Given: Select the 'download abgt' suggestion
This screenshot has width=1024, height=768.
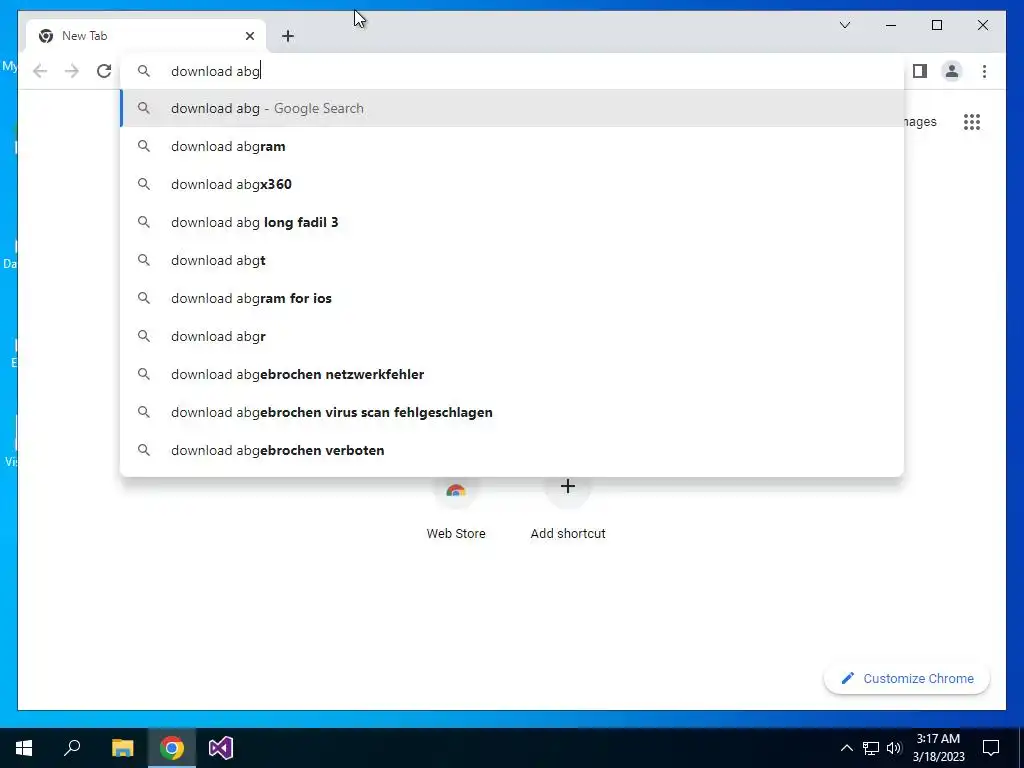Looking at the screenshot, I should pos(513,260).
